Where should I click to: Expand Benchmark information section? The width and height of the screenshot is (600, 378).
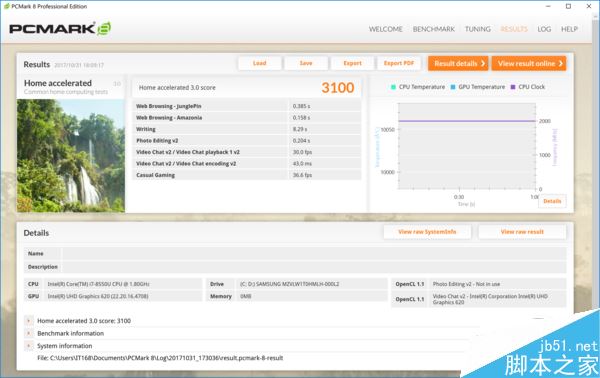(29, 333)
